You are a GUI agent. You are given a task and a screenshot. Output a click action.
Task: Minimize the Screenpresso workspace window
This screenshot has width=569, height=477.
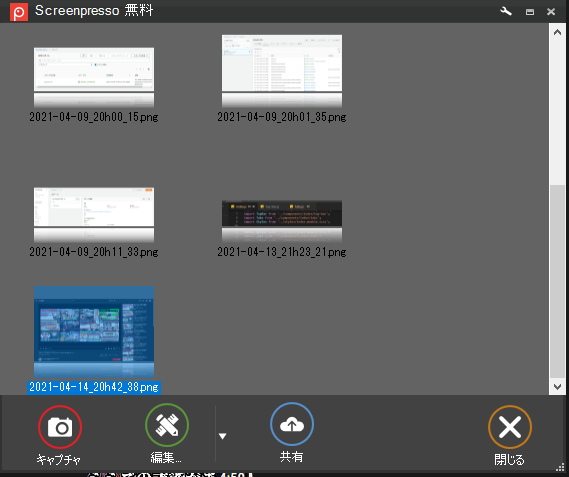pyautogui.click(x=530, y=12)
